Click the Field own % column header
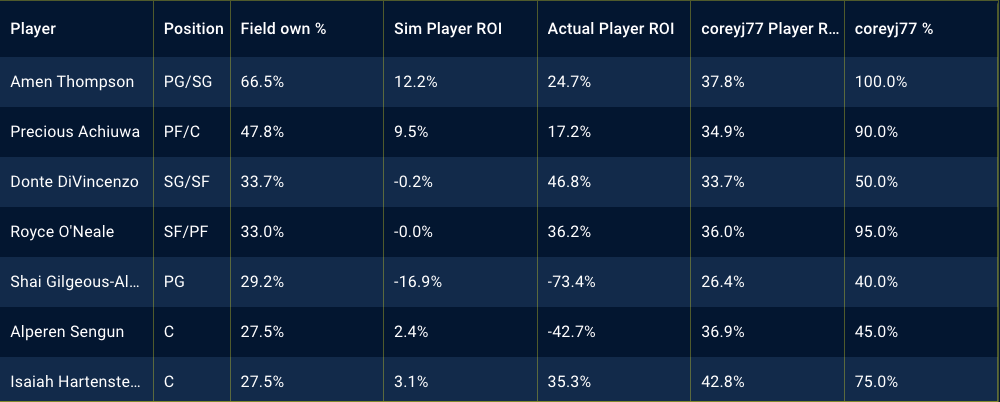Viewport: 1000px width, 402px height. tap(283, 29)
